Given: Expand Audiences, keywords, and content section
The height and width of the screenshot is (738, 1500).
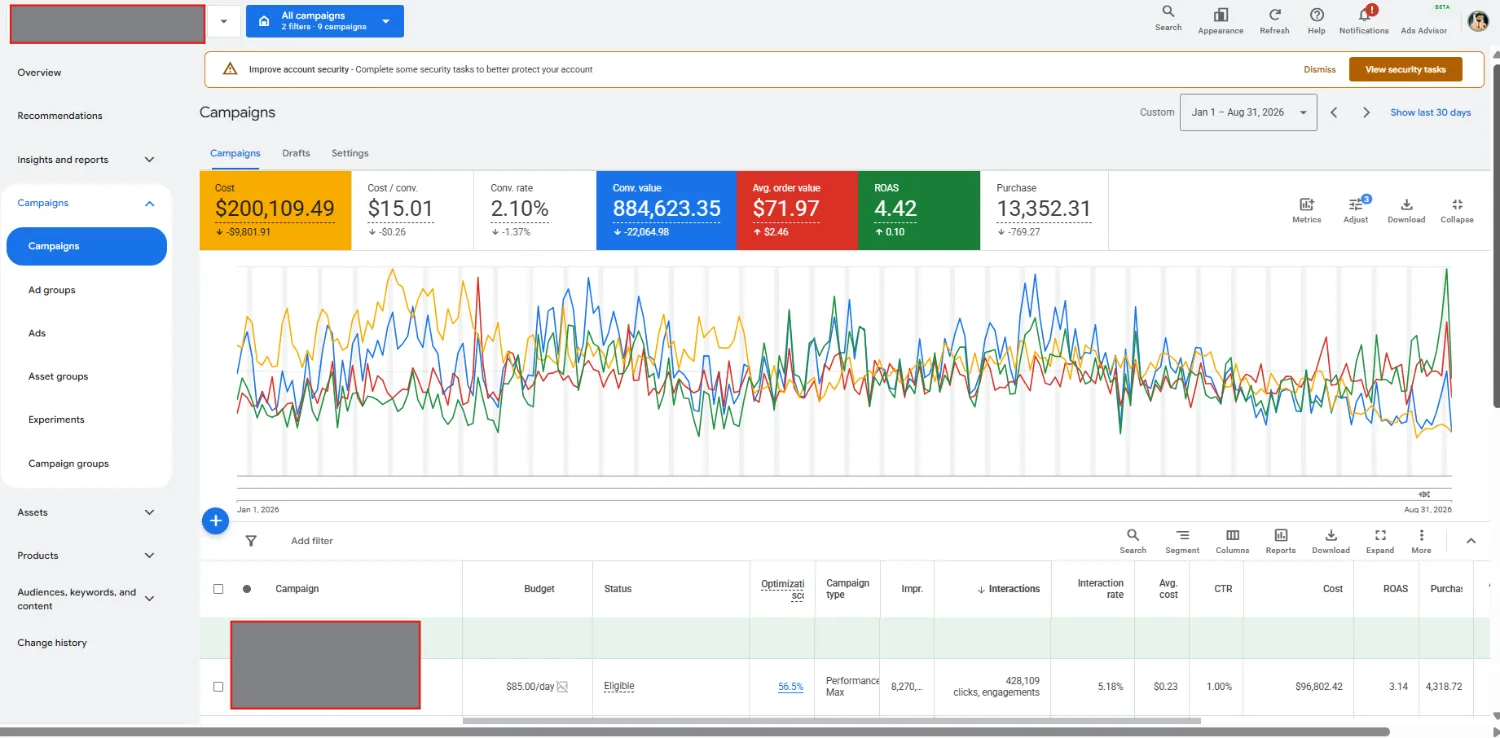Looking at the screenshot, I should click(150, 598).
